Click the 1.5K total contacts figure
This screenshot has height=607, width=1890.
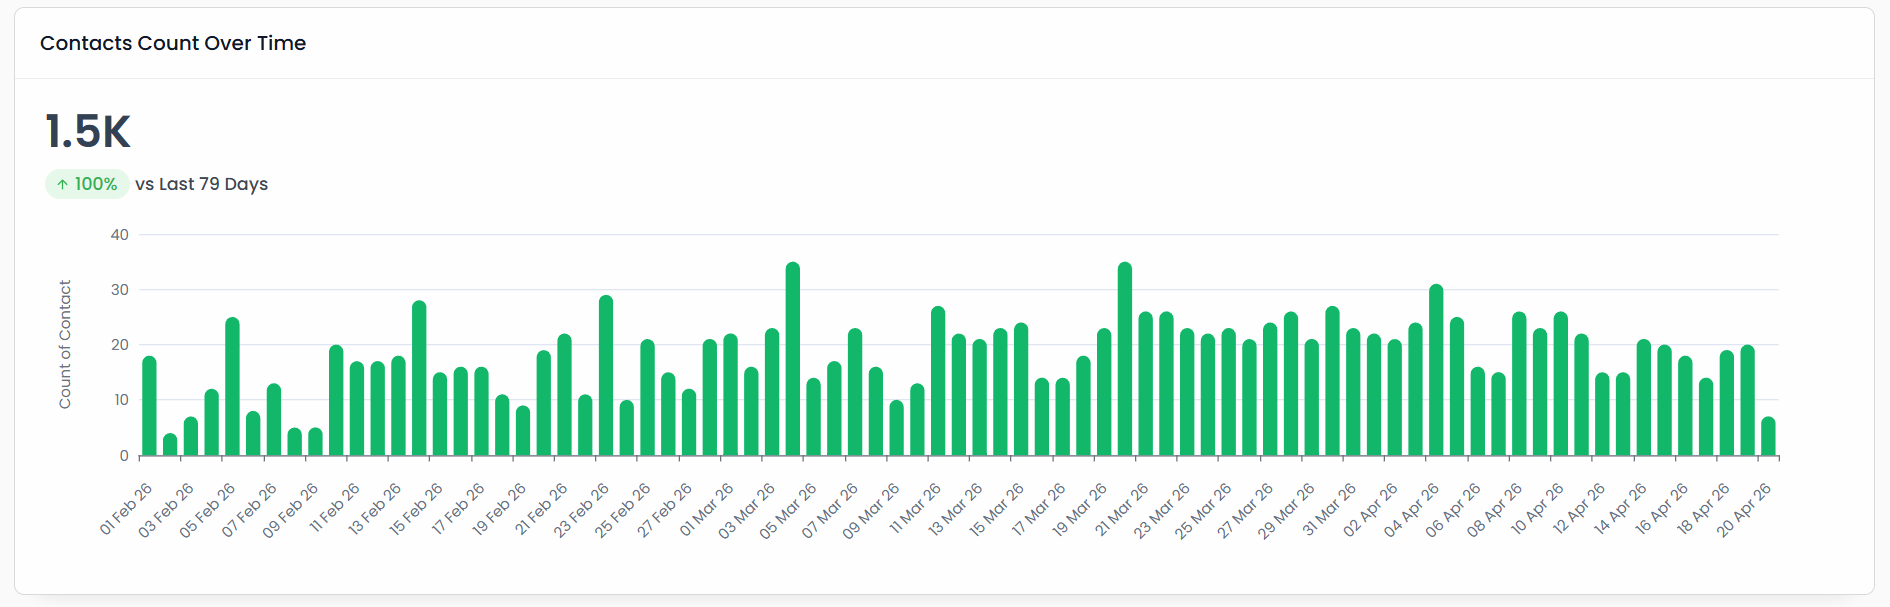[x=88, y=132]
